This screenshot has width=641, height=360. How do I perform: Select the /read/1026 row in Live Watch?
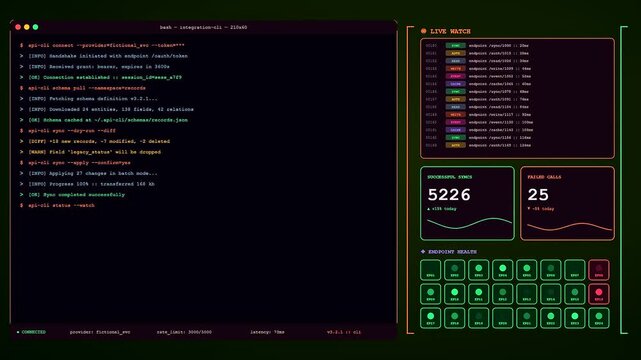coord(517,61)
